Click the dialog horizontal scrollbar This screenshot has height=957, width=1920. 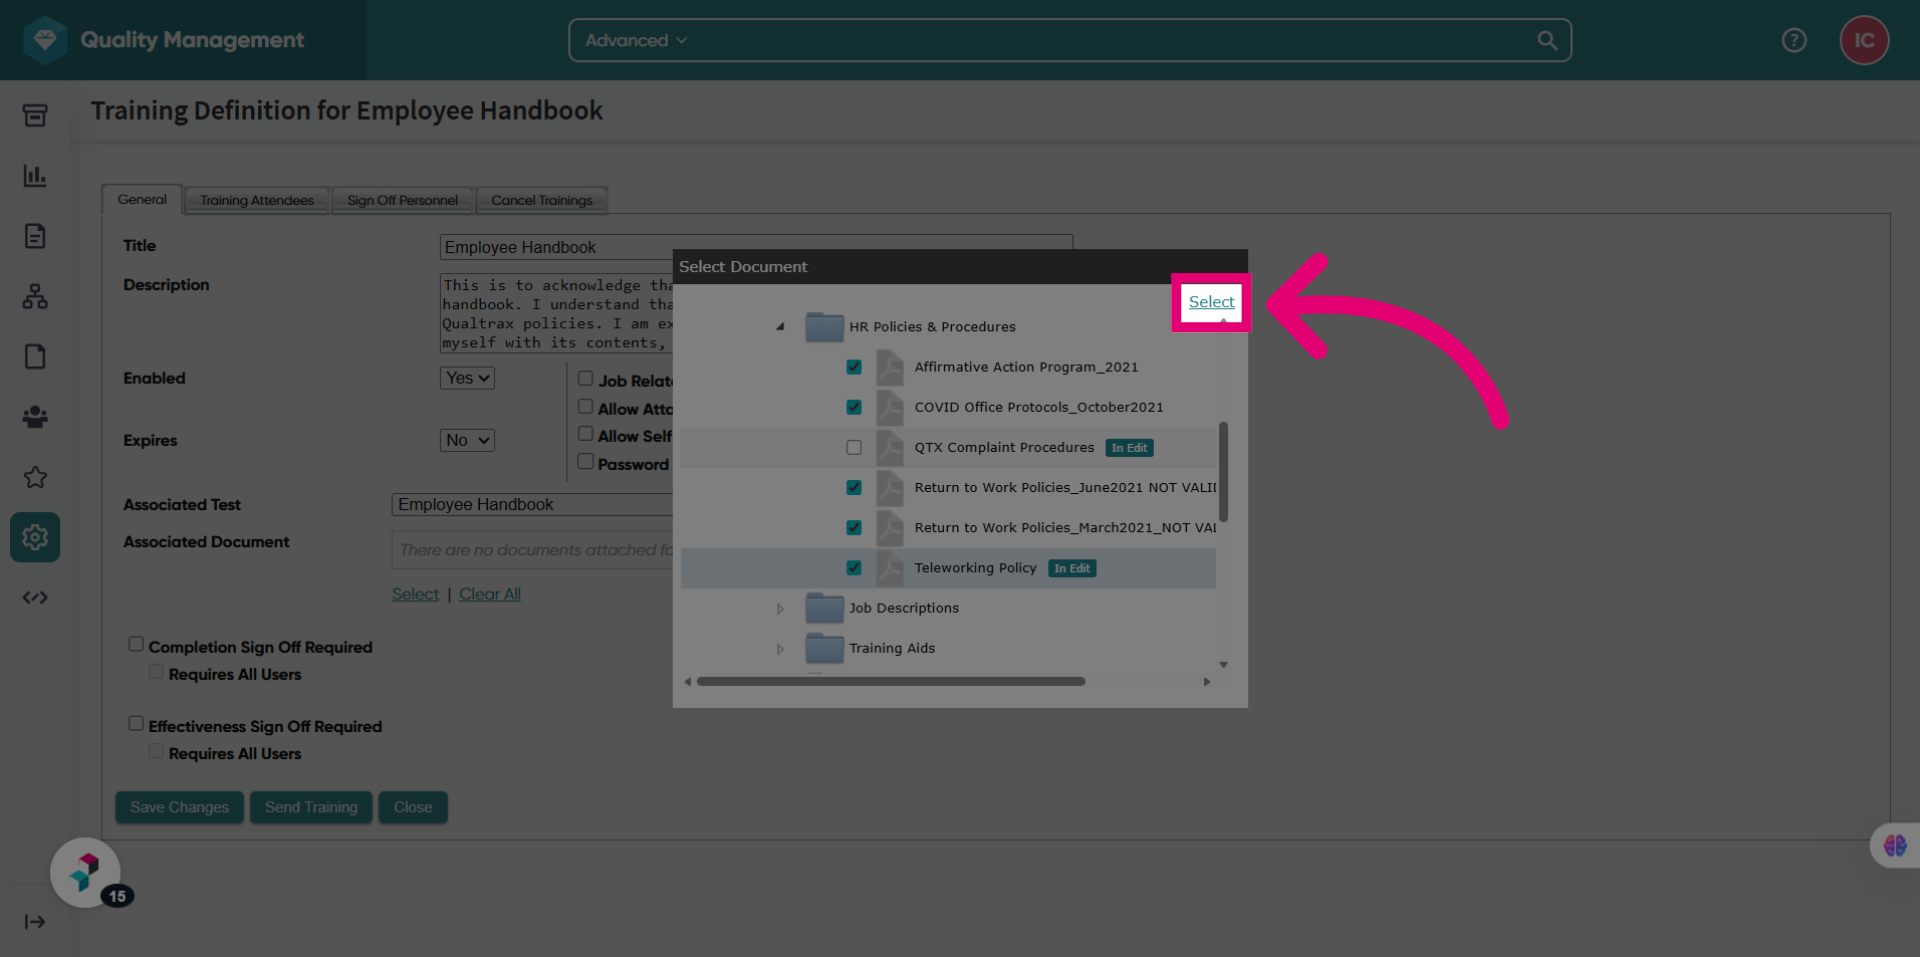(x=891, y=682)
